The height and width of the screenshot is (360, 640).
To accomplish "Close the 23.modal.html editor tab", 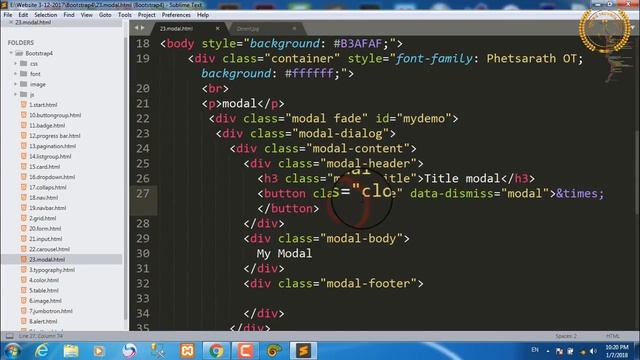I will point(218,28).
